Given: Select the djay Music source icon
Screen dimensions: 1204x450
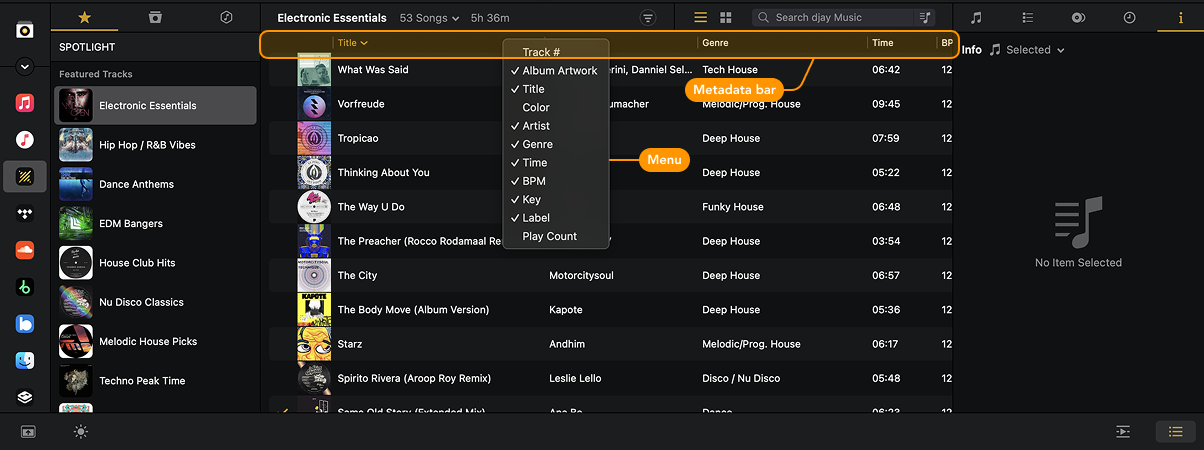Looking at the screenshot, I should tap(25, 176).
